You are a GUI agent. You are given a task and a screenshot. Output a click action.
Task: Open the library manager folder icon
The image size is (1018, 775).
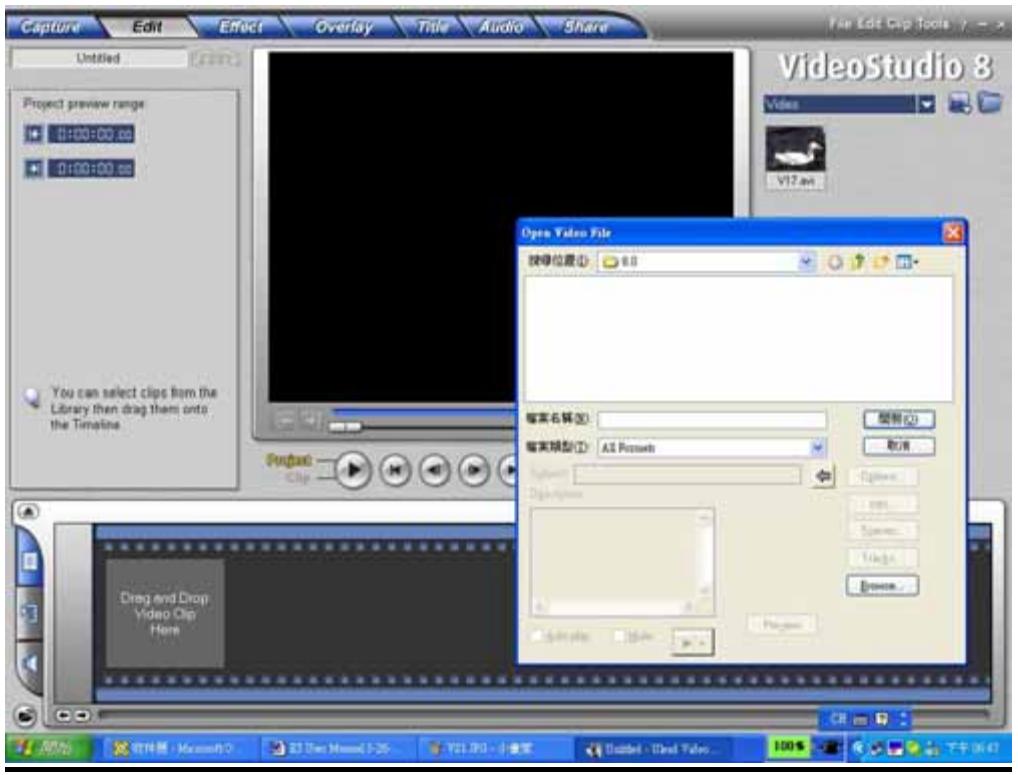[x=990, y=102]
